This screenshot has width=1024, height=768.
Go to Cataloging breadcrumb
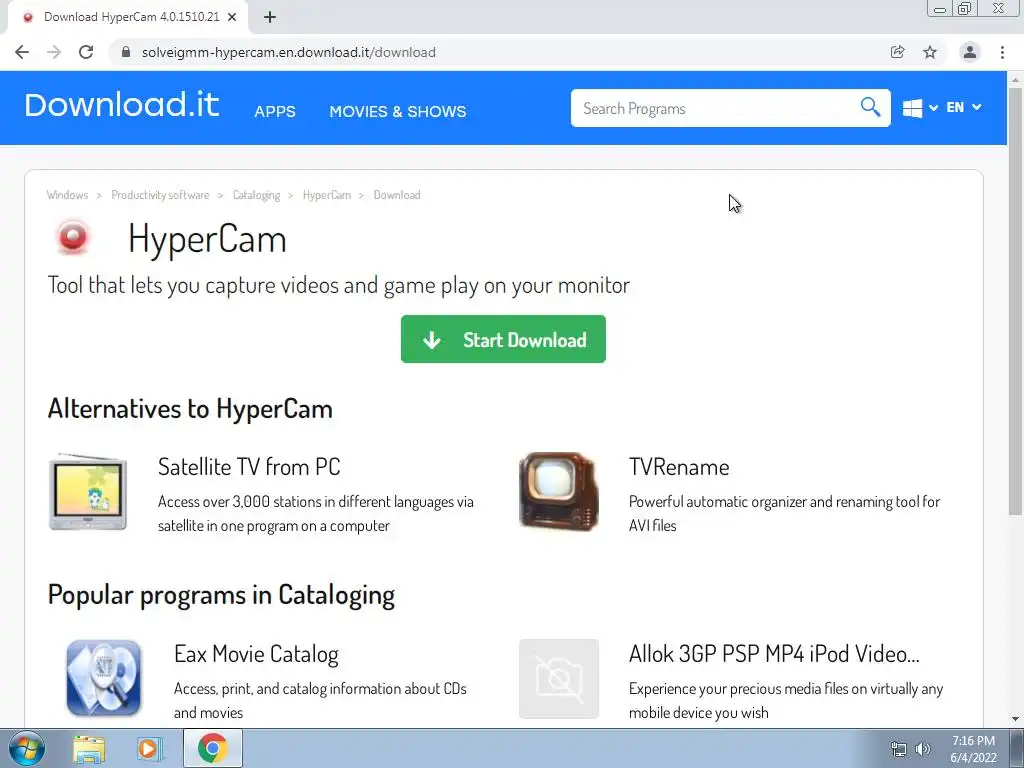click(x=256, y=195)
